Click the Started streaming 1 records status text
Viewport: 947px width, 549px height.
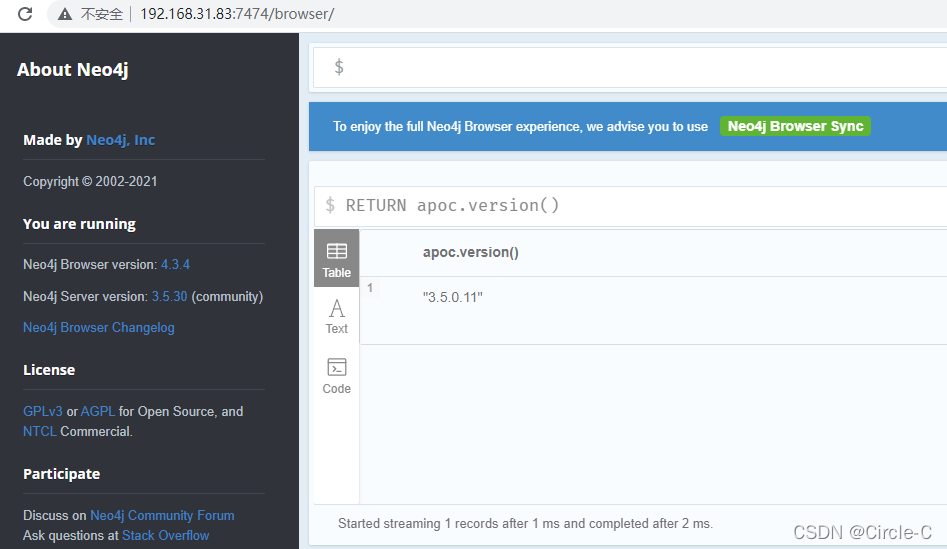[525, 524]
